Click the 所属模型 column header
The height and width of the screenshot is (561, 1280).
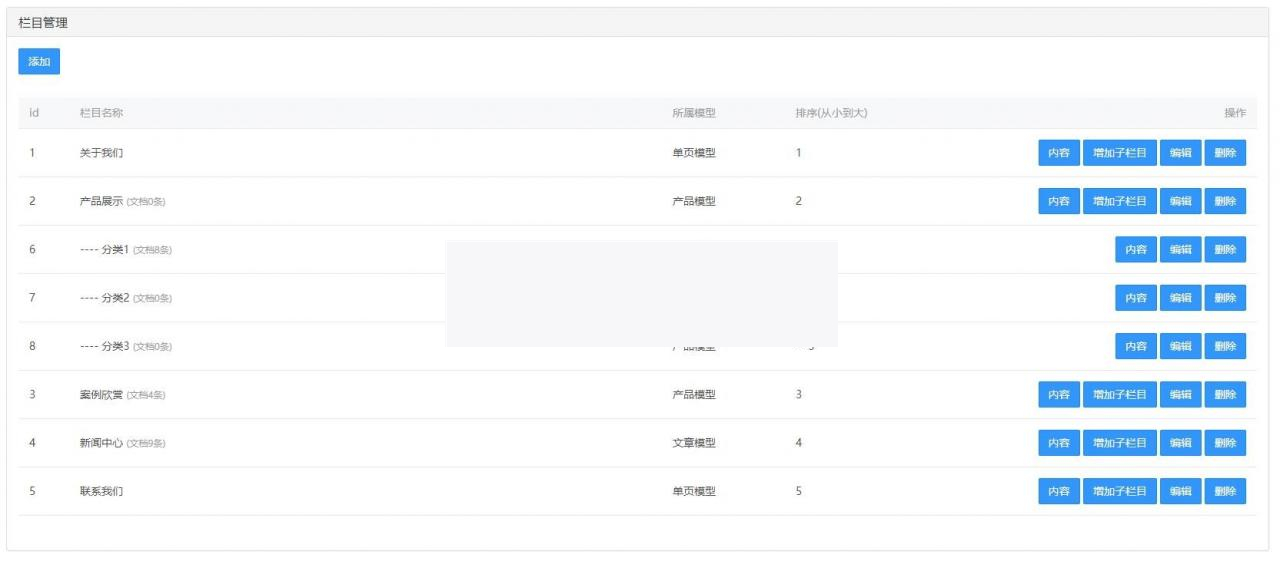coord(693,113)
